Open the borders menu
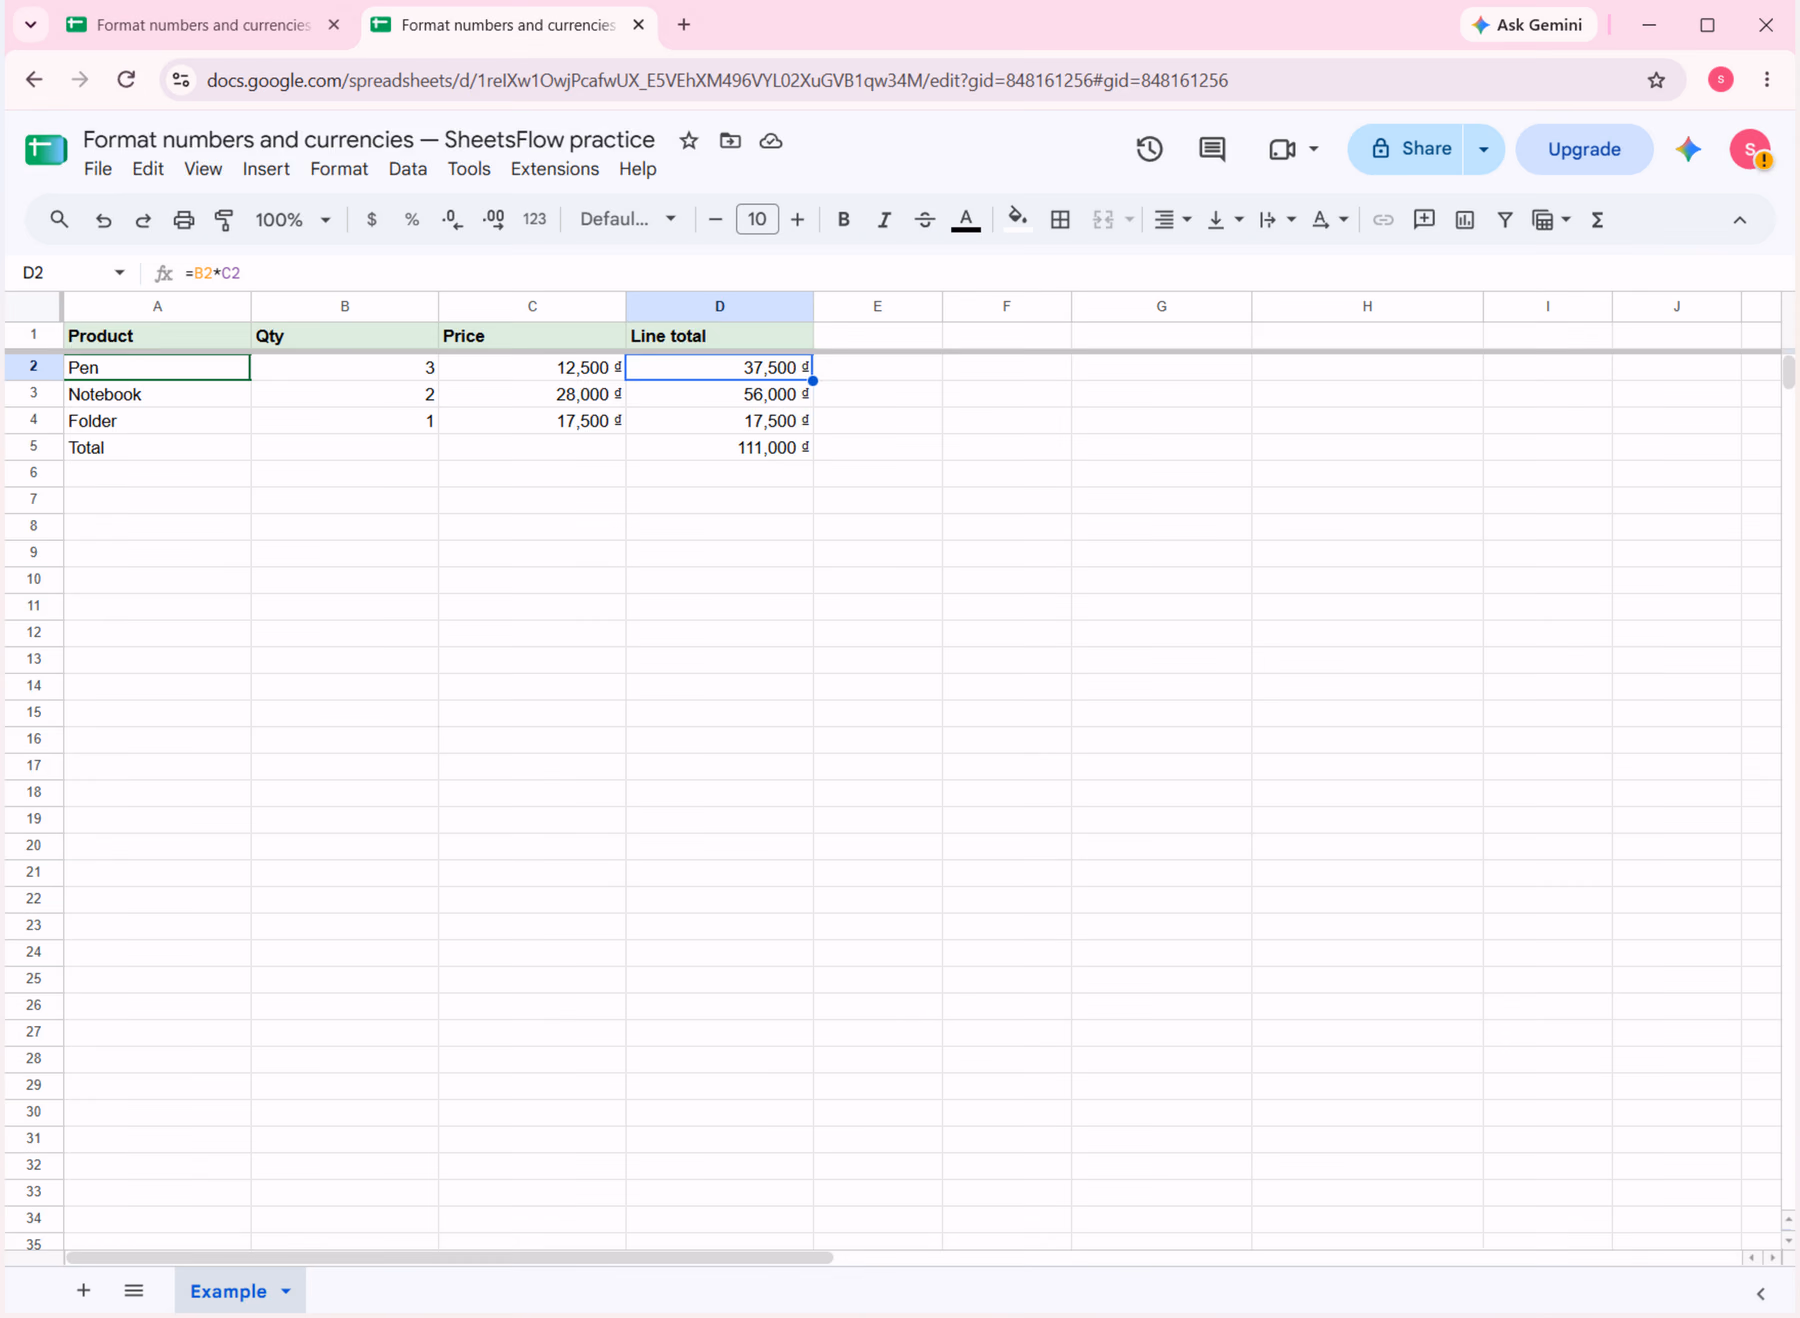Viewport: 1800px width, 1318px height. tap(1061, 220)
